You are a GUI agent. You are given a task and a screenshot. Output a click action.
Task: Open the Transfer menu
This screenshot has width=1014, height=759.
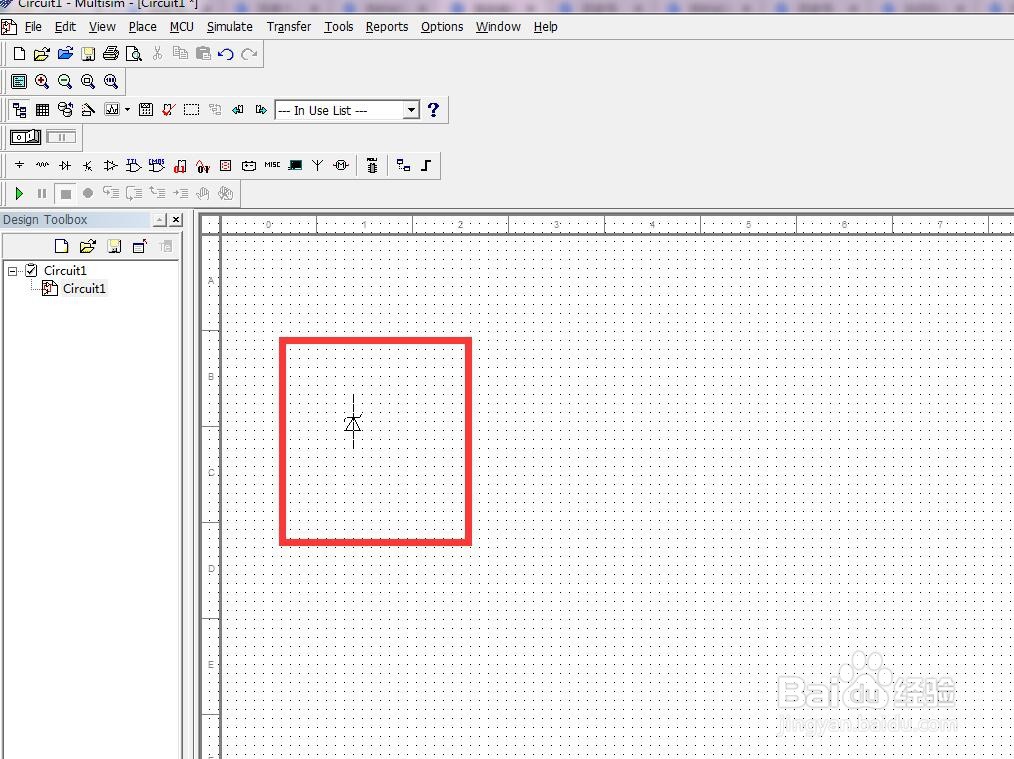(x=288, y=27)
